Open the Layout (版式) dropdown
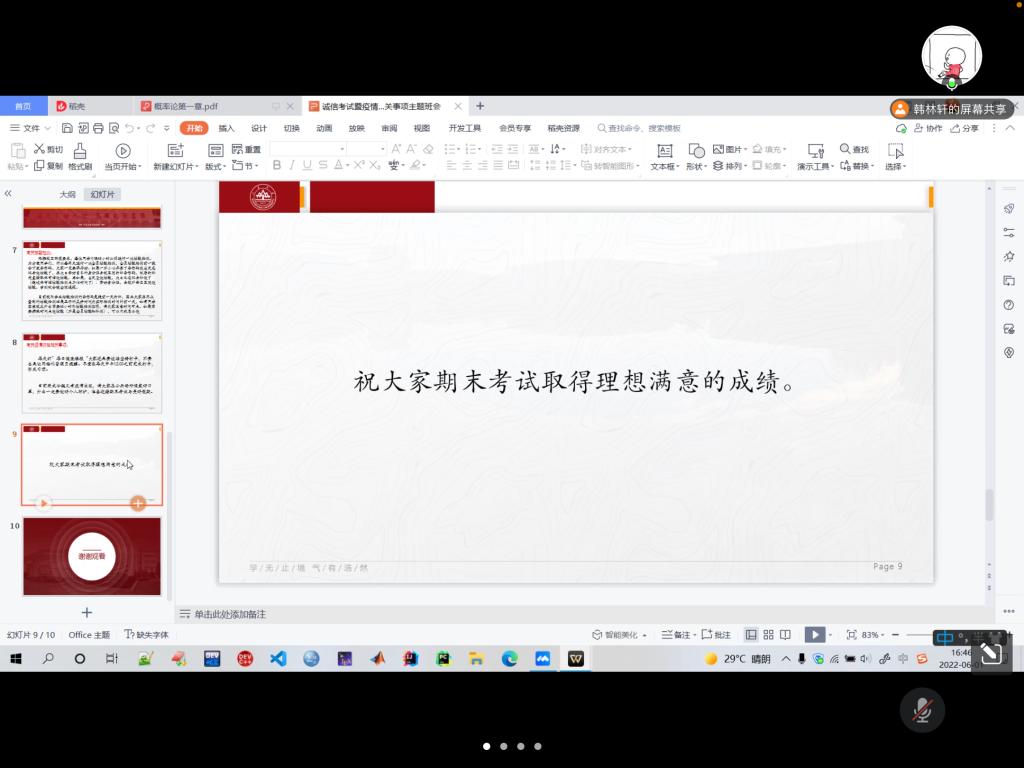 point(216,167)
